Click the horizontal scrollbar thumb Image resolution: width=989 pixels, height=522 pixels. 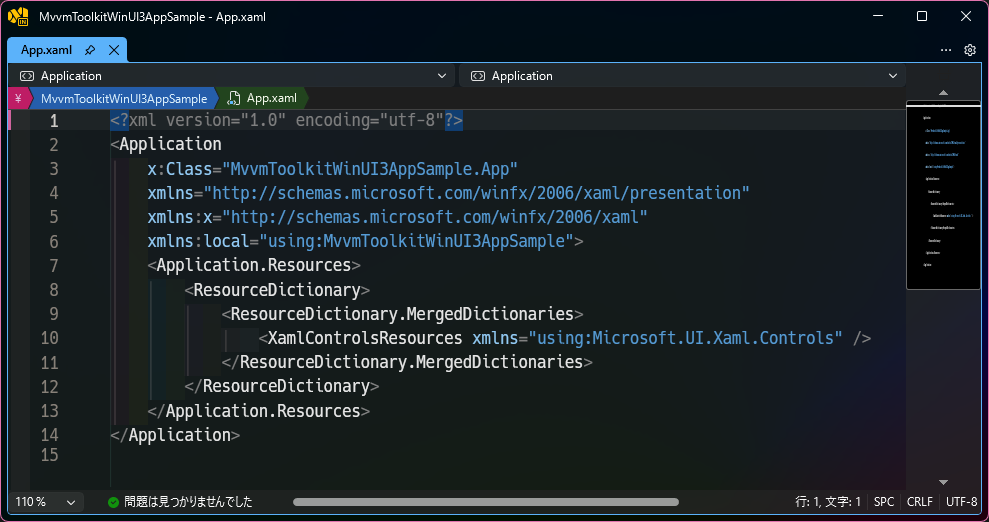486,502
